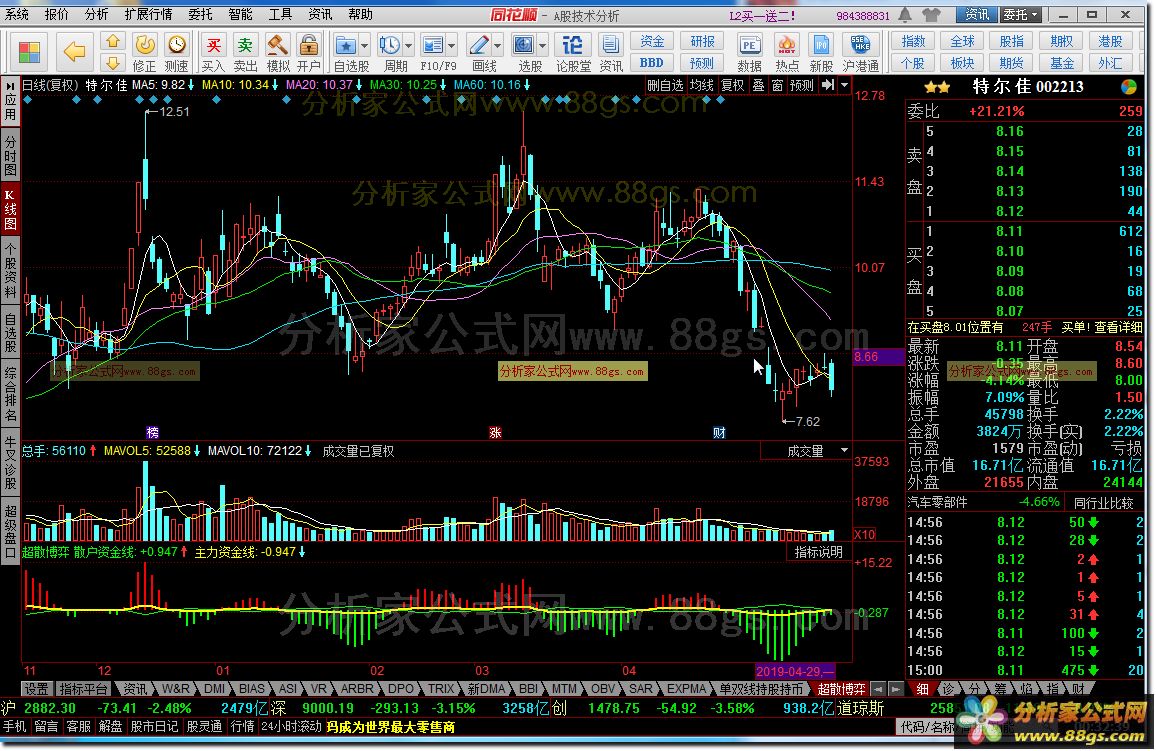Click the BBD button
The width and height of the screenshot is (1156, 751).
pyautogui.click(x=652, y=63)
